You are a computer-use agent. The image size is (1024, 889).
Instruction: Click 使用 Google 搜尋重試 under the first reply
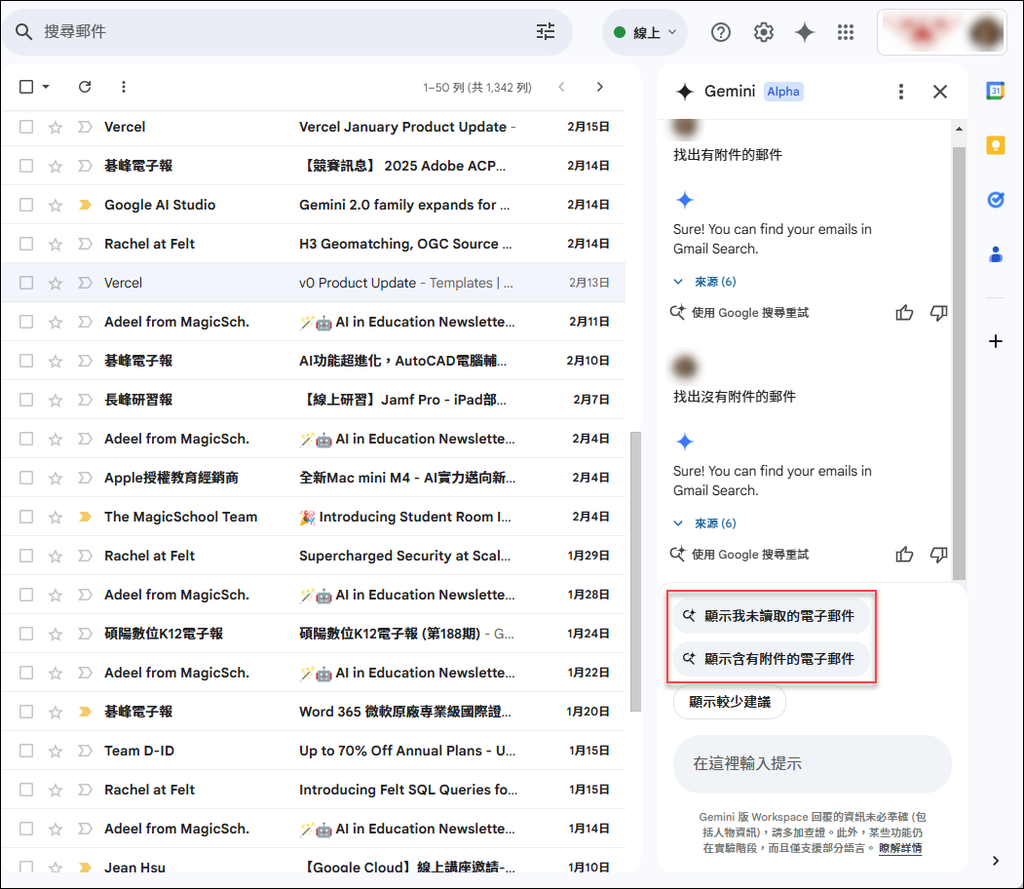pyautogui.click(x=739, y=313)
